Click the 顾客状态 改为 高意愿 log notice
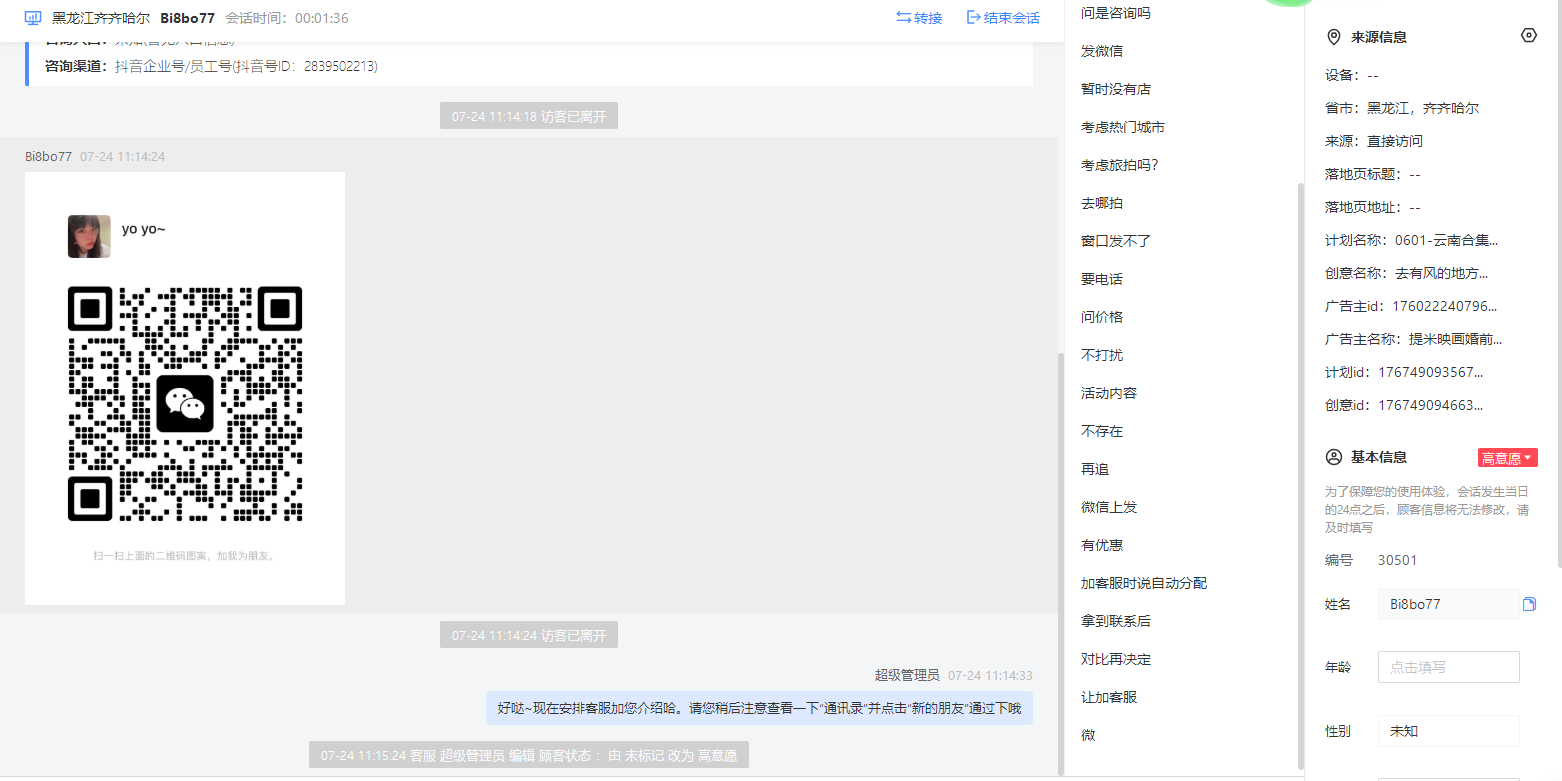The image size is (1562, 781). [528, 755]
